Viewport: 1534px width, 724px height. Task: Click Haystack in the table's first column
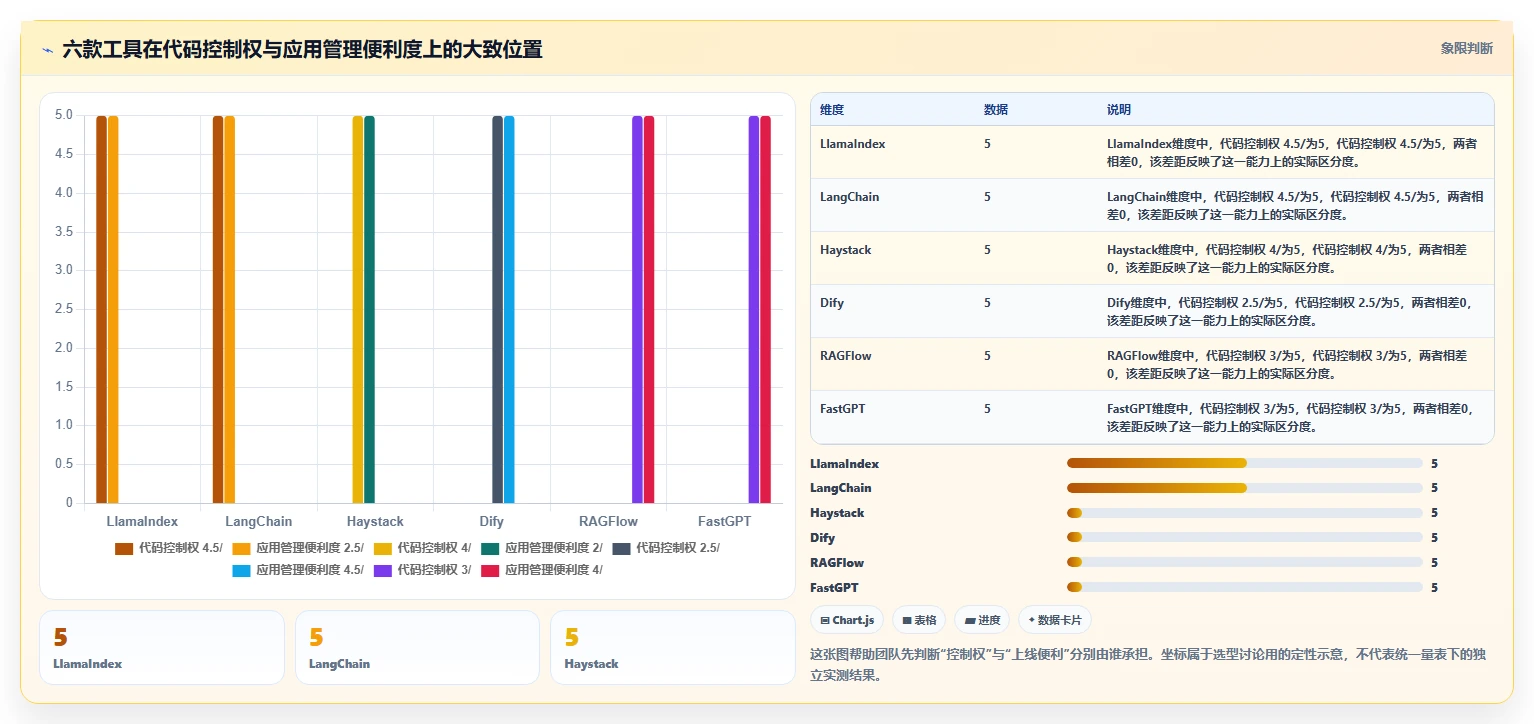coord(846,250)
